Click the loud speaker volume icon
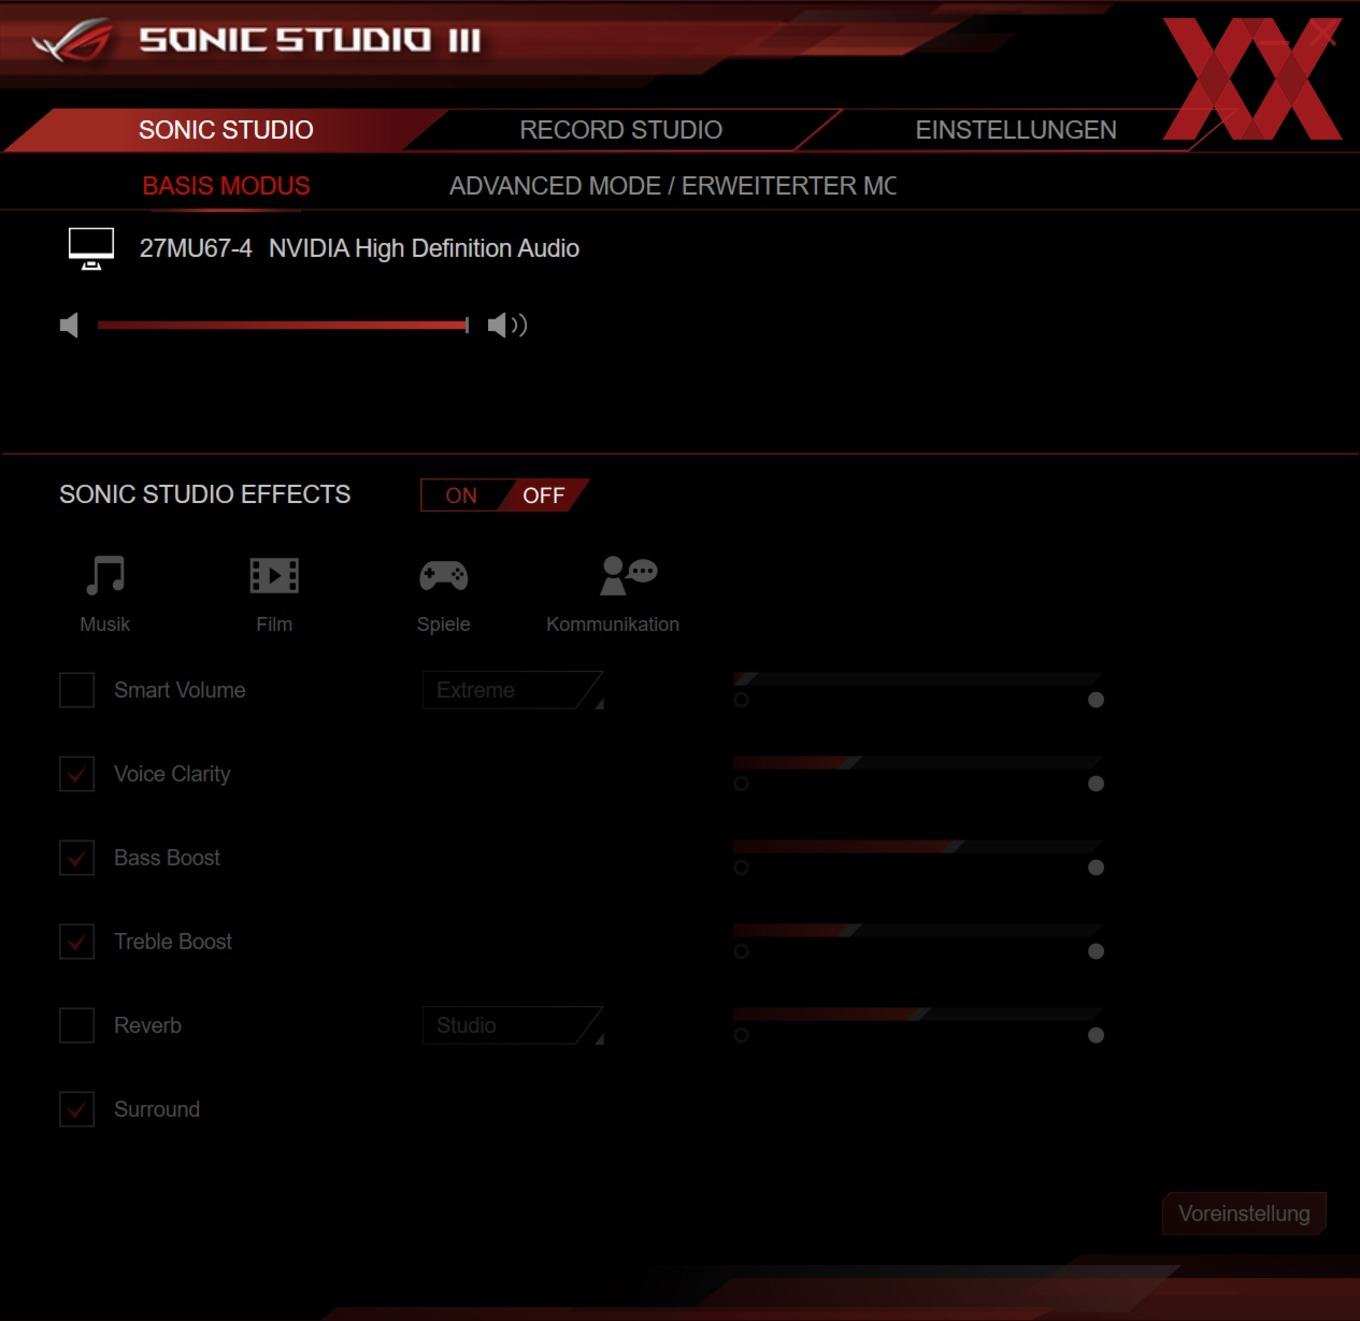Screen dimensions: 1360x1321 [x=507, y=325]
